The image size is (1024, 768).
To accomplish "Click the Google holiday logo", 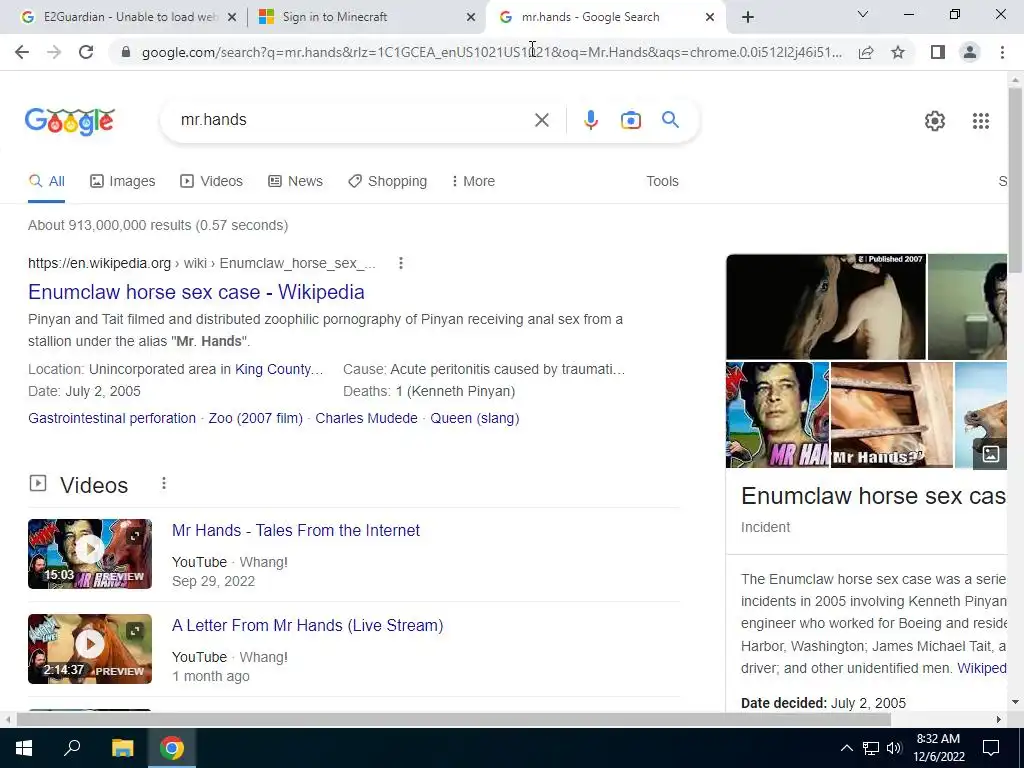I will (x=70, y=121).
